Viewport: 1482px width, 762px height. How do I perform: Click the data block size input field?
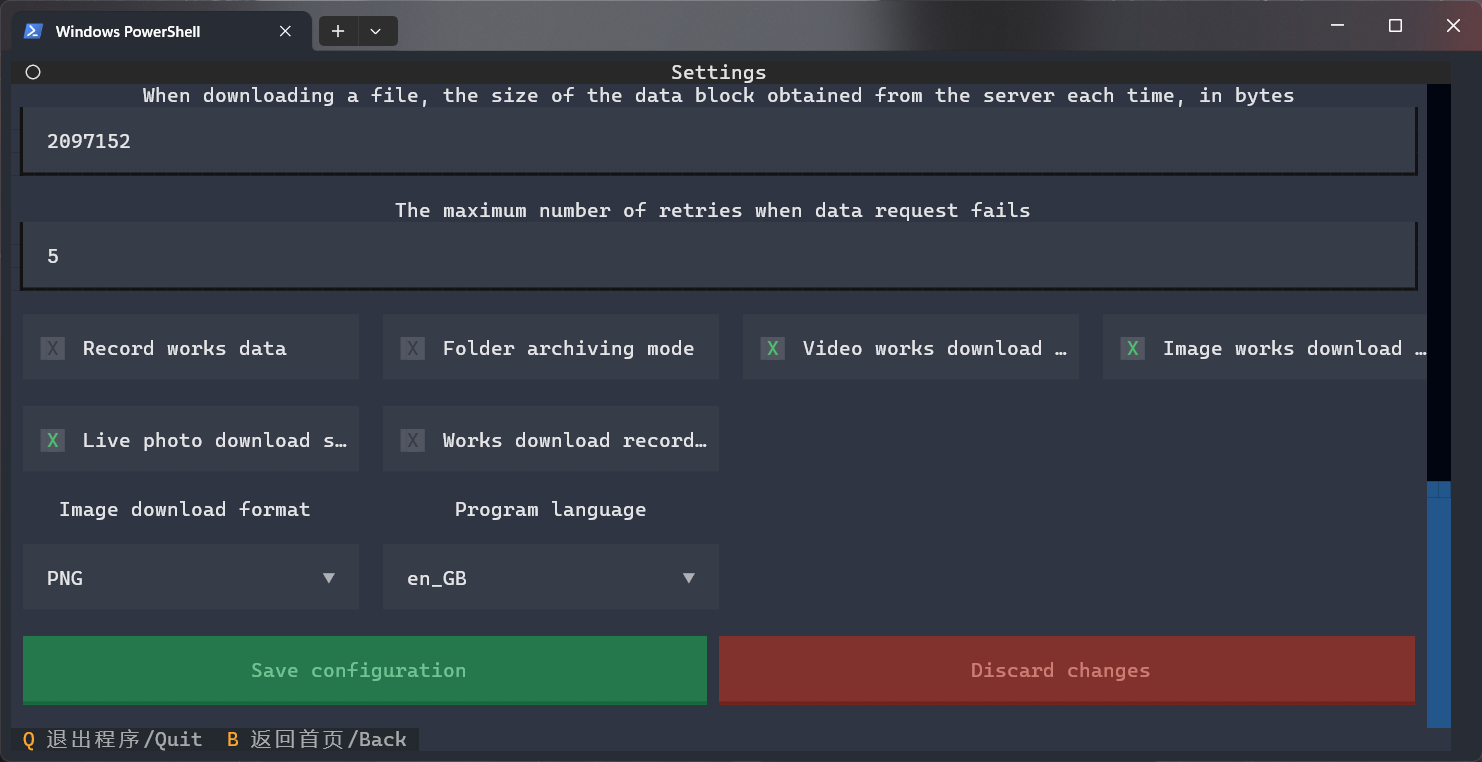[x=718, y=141]
